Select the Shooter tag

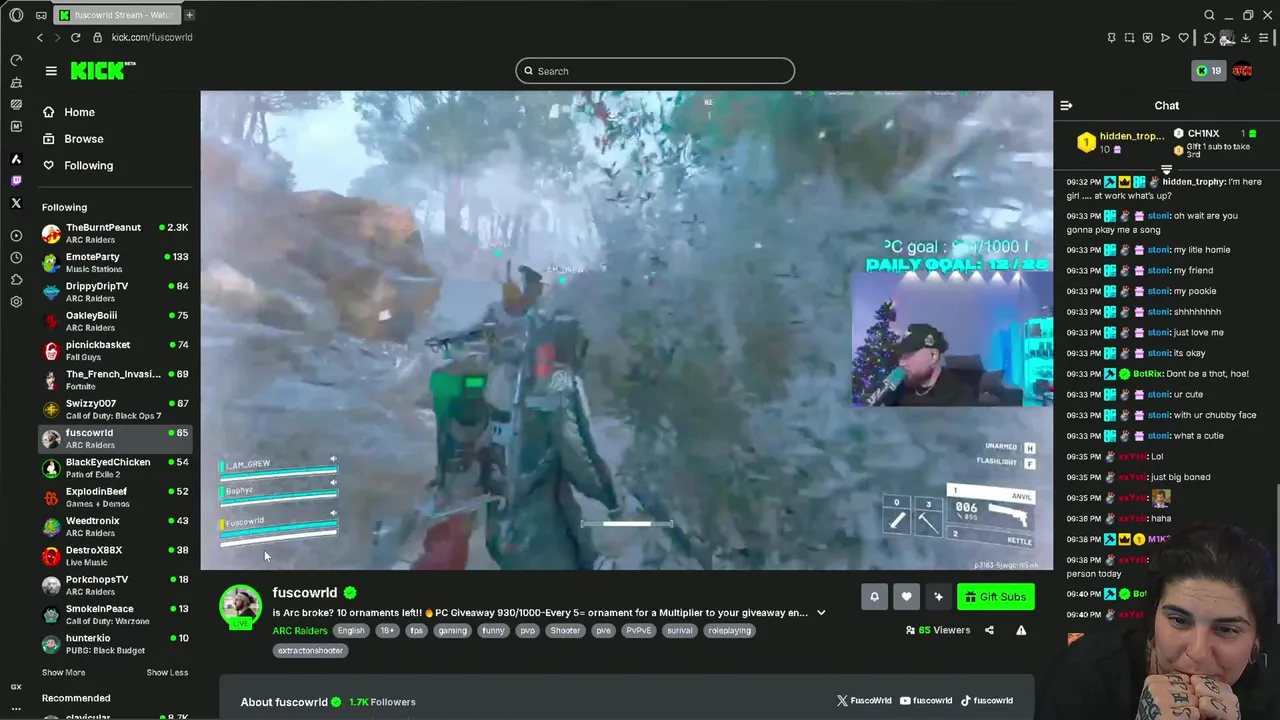(565, 631)
